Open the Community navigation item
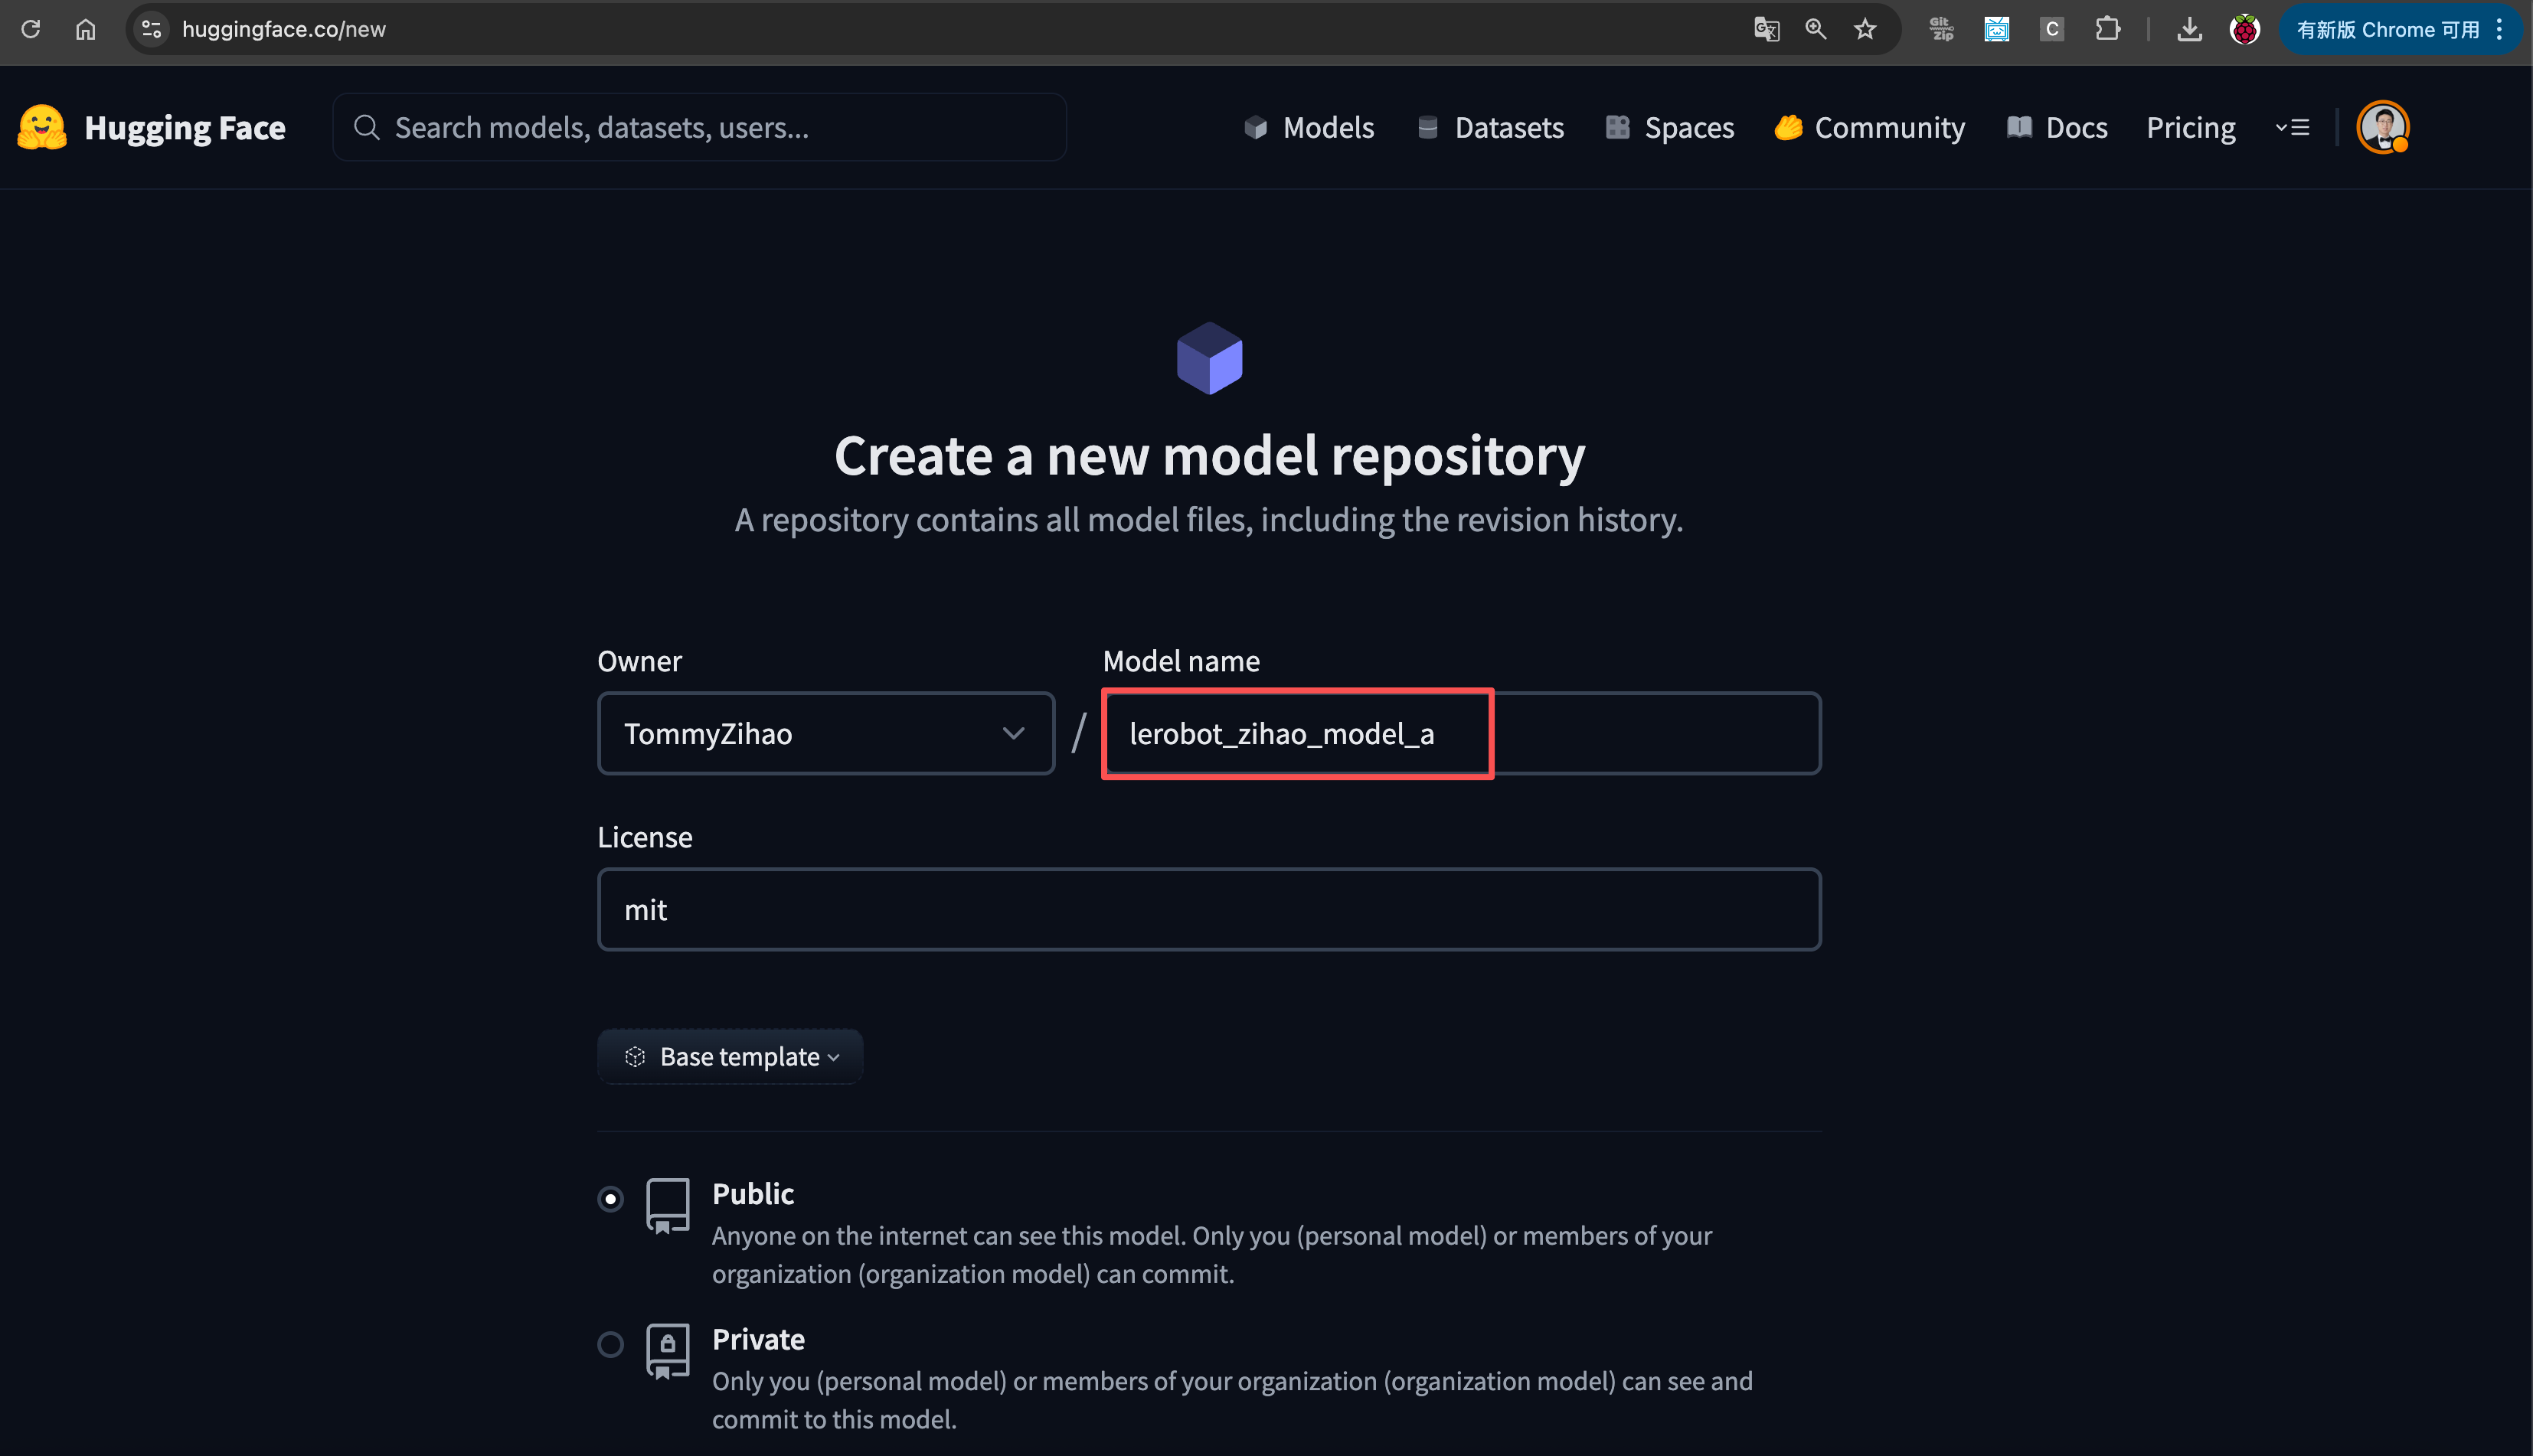This screenshot has height=1456, width=2533. tap(1870, 127)
